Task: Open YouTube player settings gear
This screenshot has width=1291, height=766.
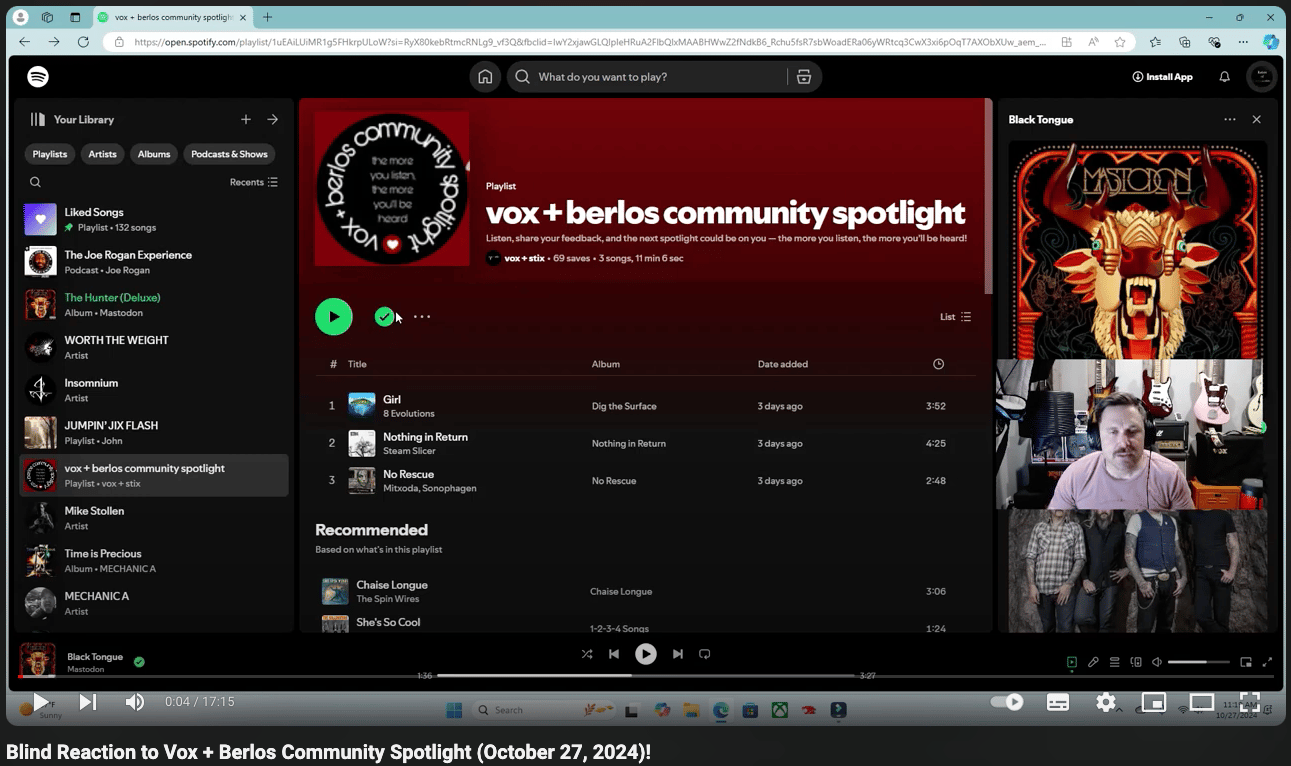Action: [1105, 702]
